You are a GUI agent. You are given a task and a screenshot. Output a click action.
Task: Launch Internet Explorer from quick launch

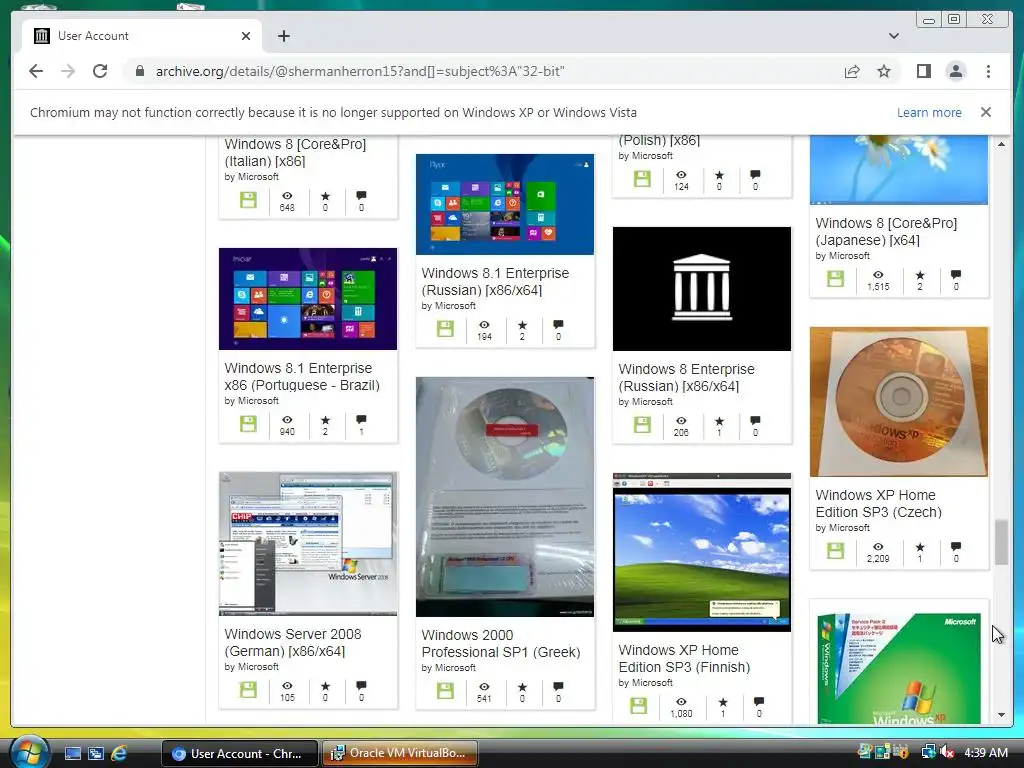coord(119,753)
